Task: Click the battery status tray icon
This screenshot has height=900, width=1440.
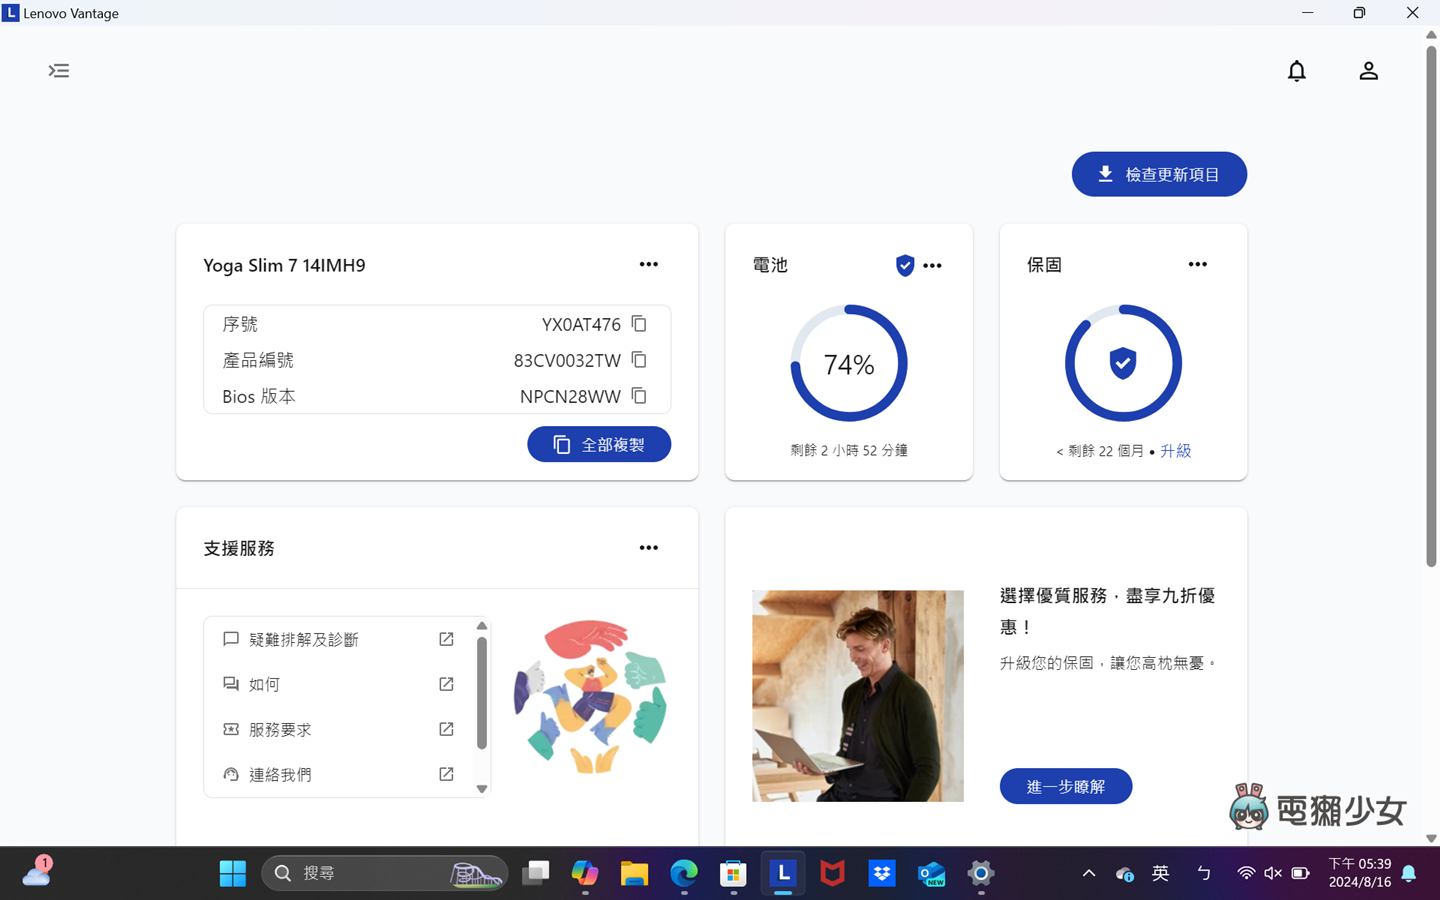Action: (x=1300, y=873)
